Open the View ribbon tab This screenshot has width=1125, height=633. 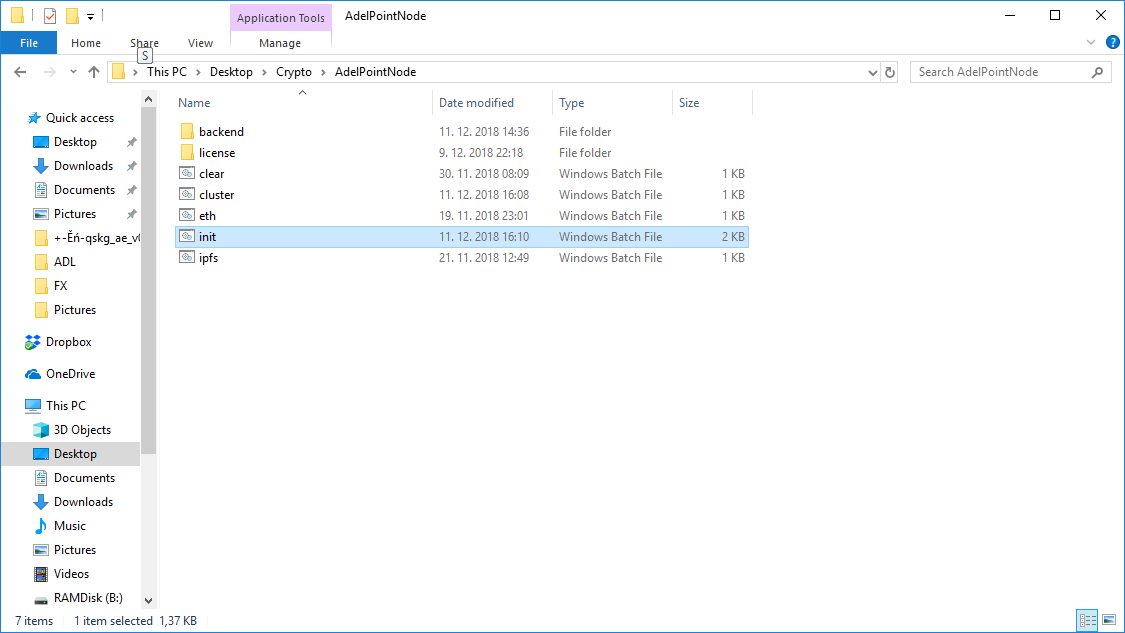pyautogui.click(x=200, y=43)
